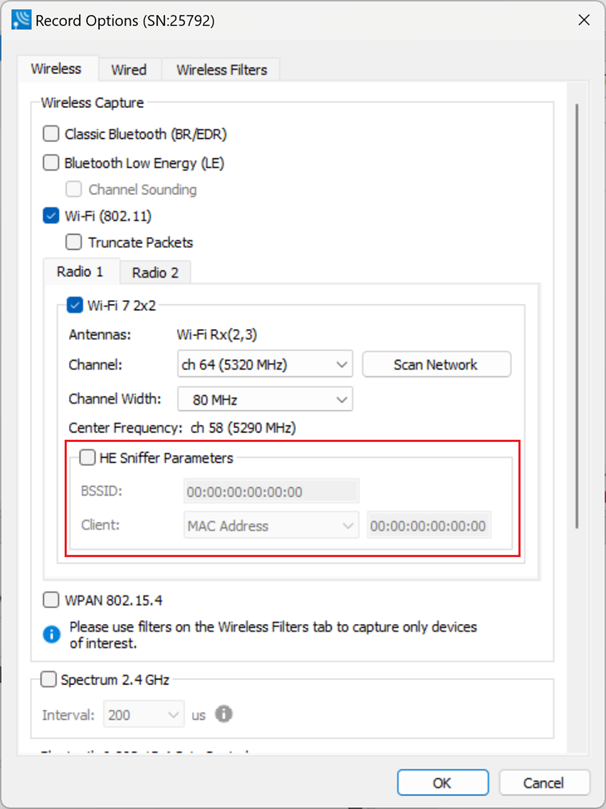
Task: Select the Radio 1 tab
Action: [80, 271]
